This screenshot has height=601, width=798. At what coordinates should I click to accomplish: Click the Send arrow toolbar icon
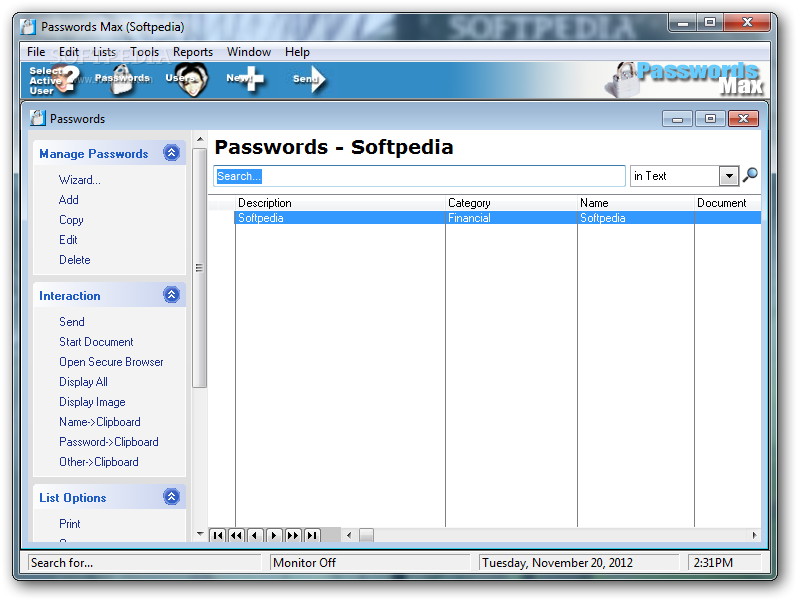point(309,79)
